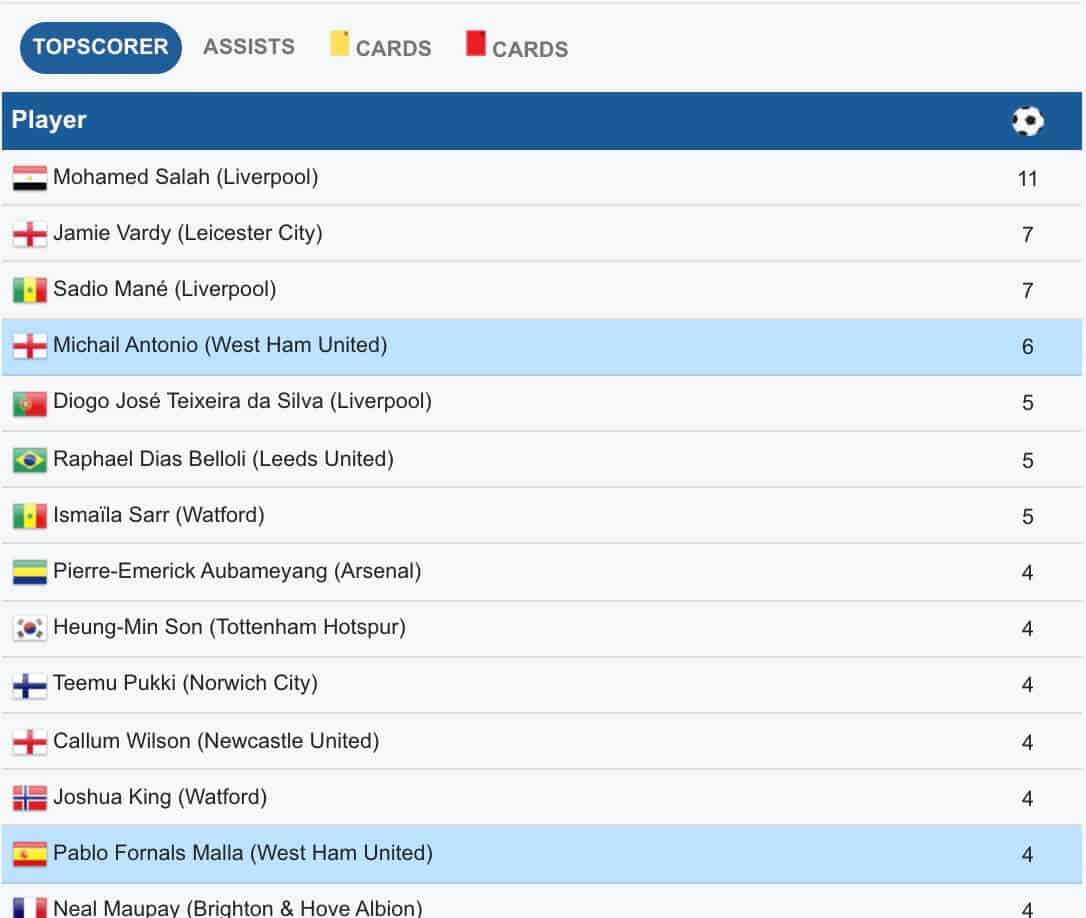Click Sadio Mané's goal count 7
This screenshot has width=1086, height=918.
[1027, 291]
